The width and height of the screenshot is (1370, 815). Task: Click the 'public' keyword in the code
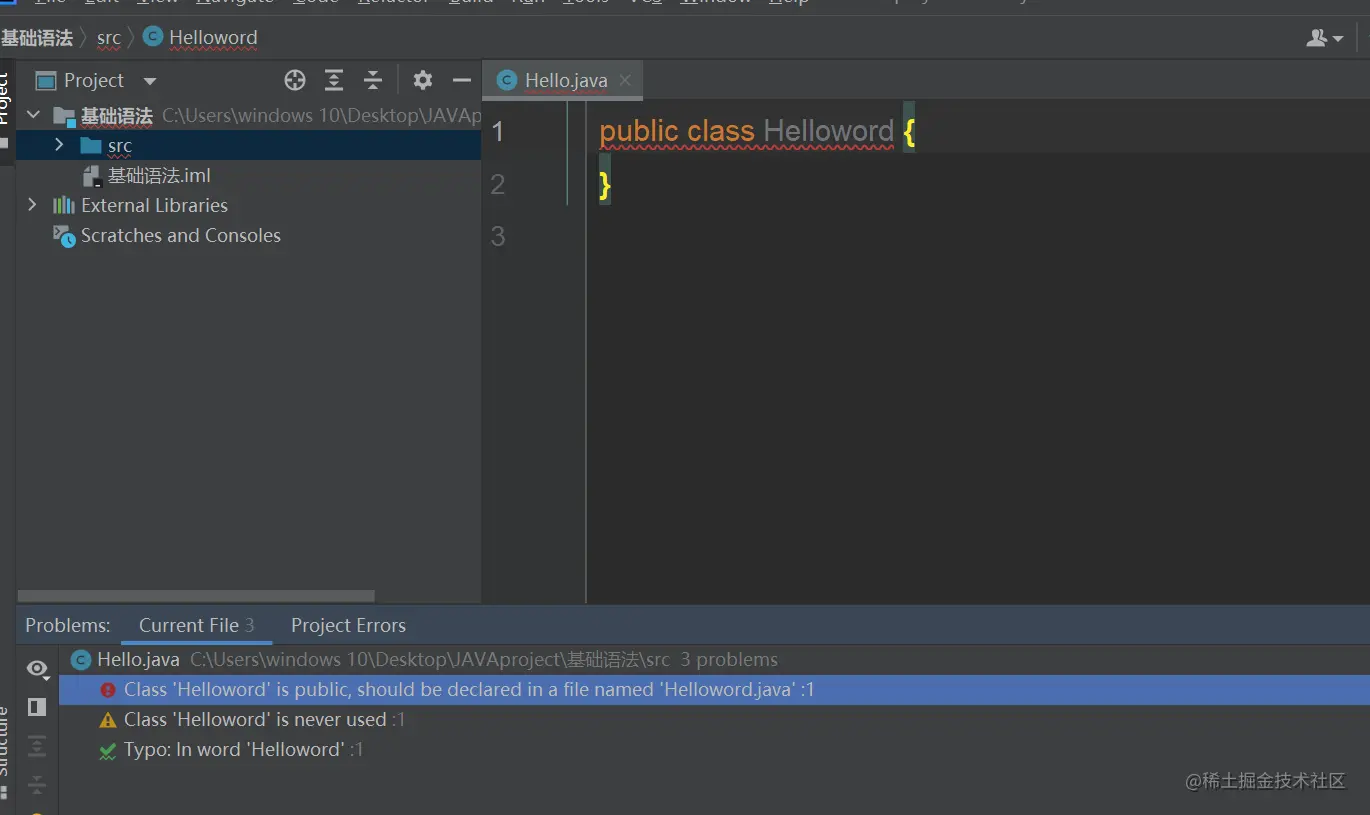[x=638, y=131]
